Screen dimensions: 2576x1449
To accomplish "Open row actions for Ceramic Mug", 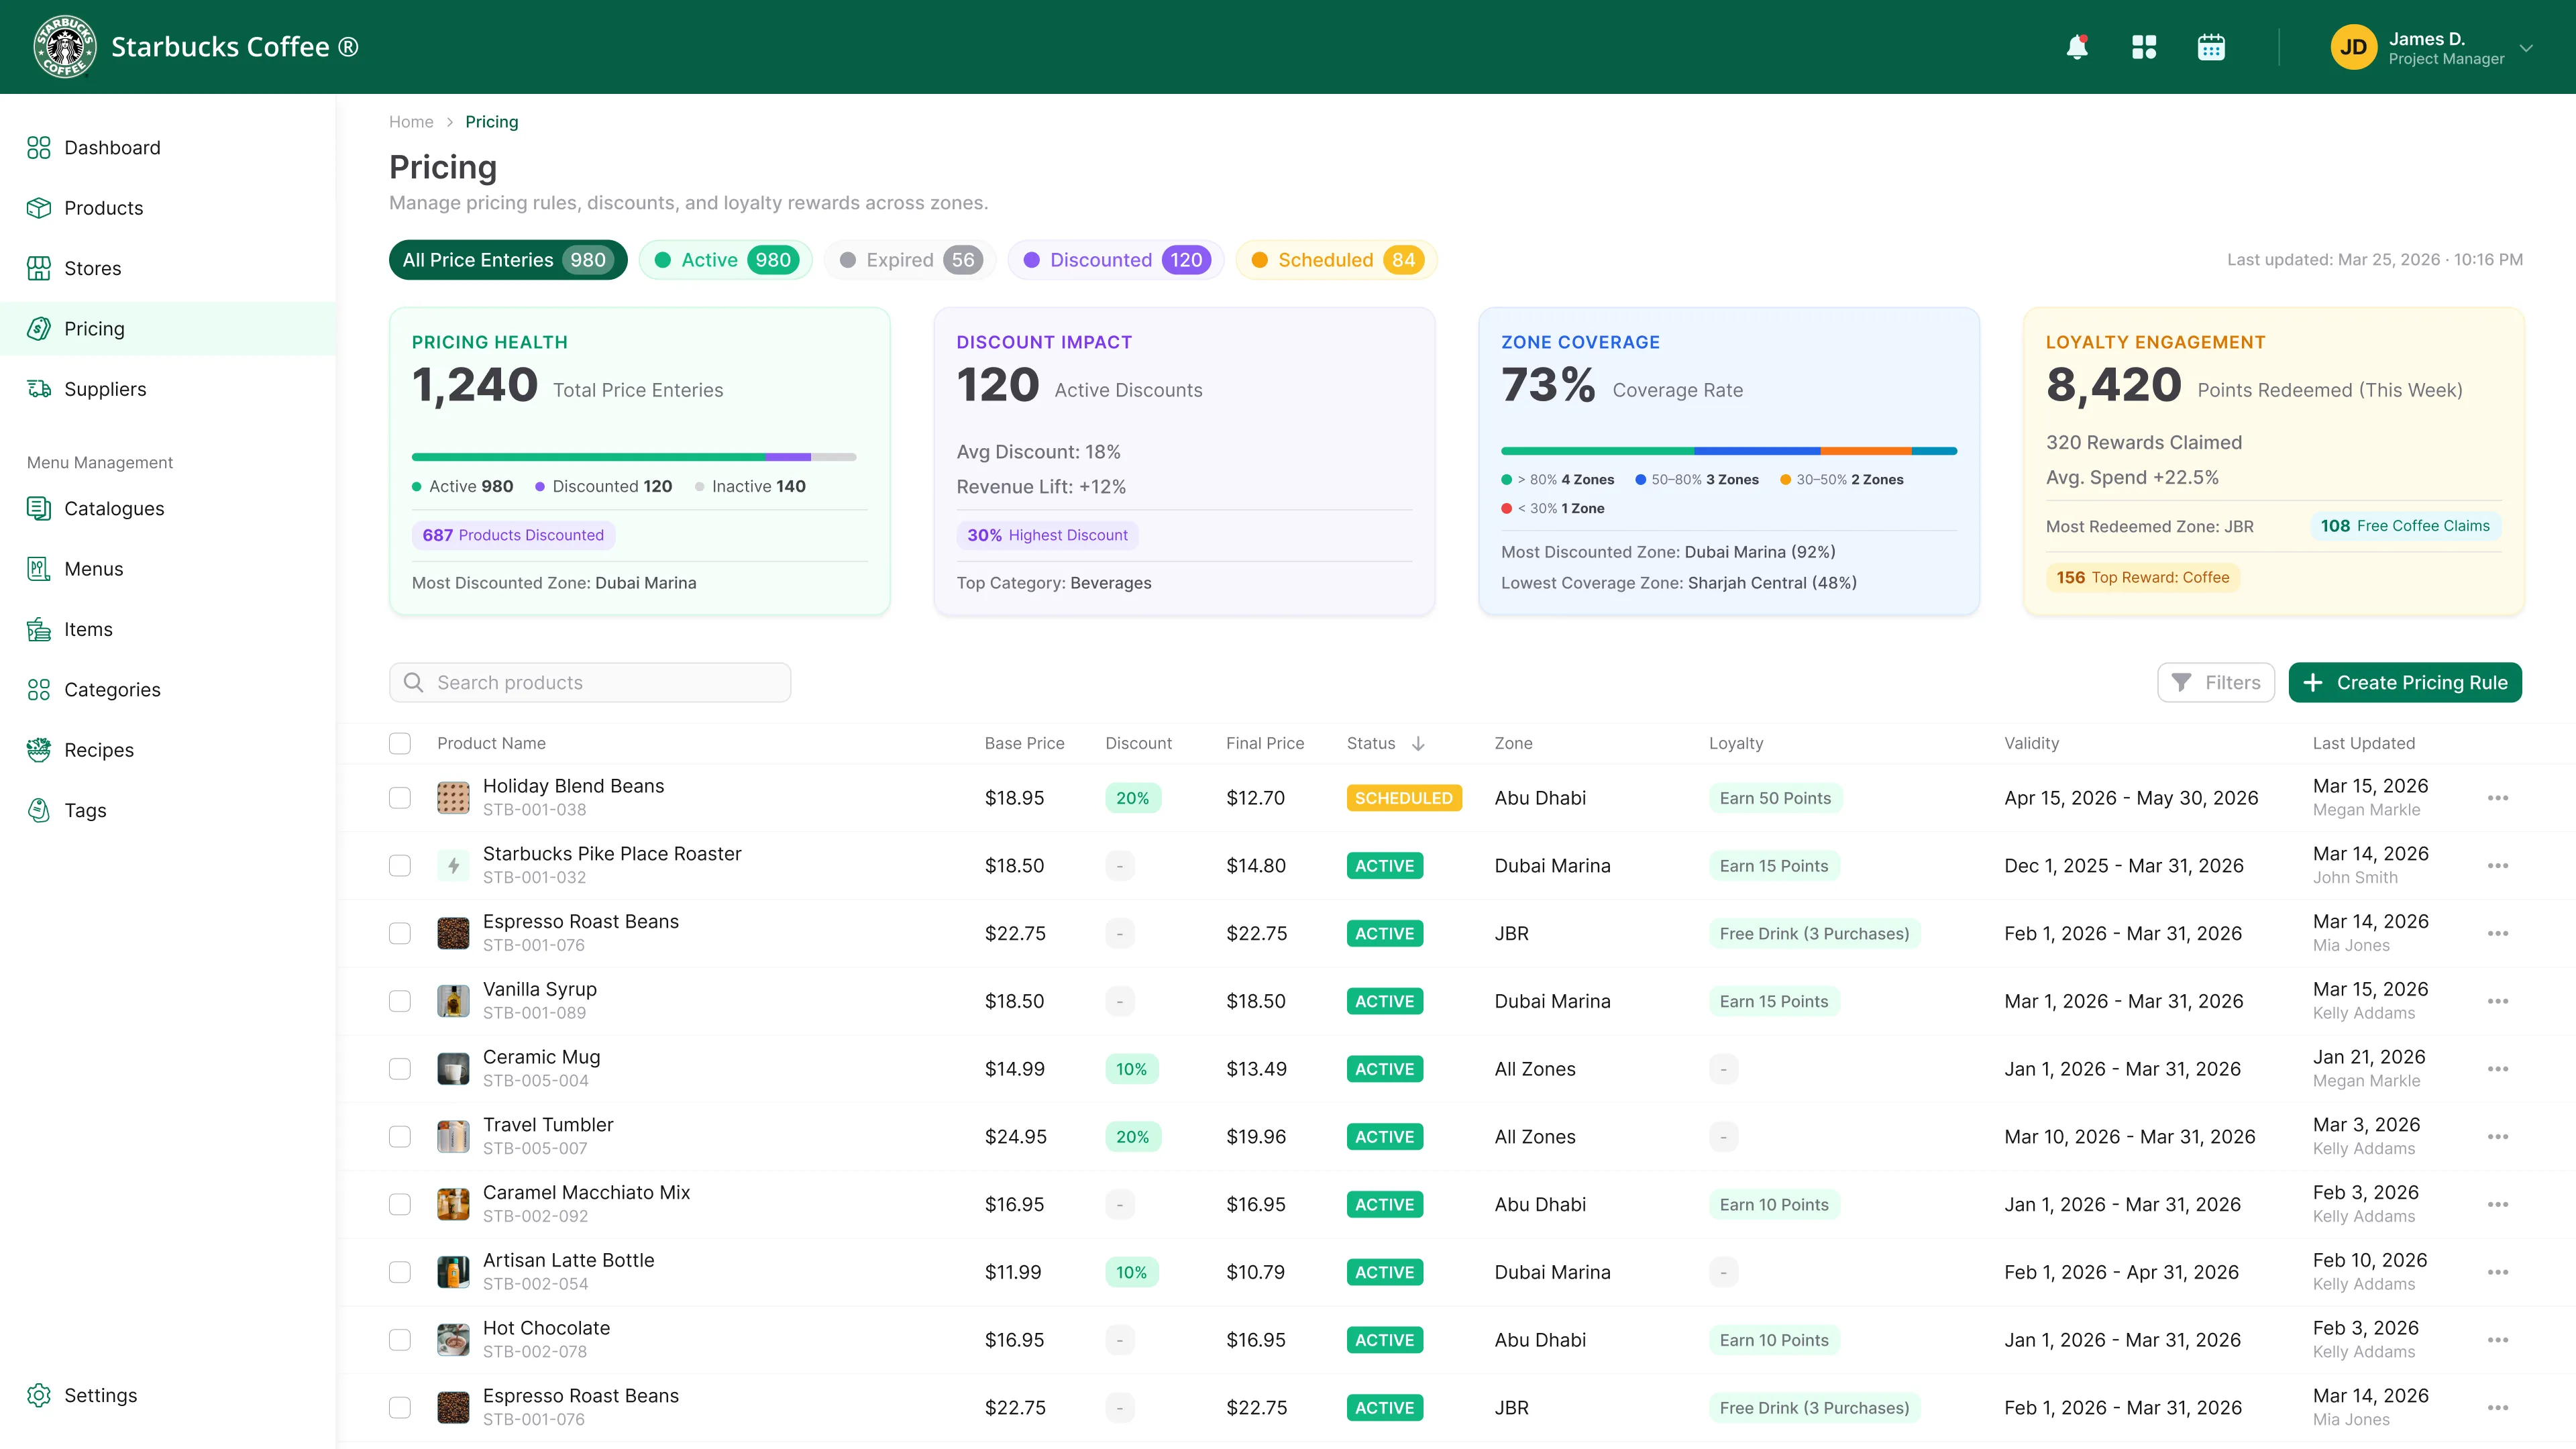I will click(2497, 1069).
